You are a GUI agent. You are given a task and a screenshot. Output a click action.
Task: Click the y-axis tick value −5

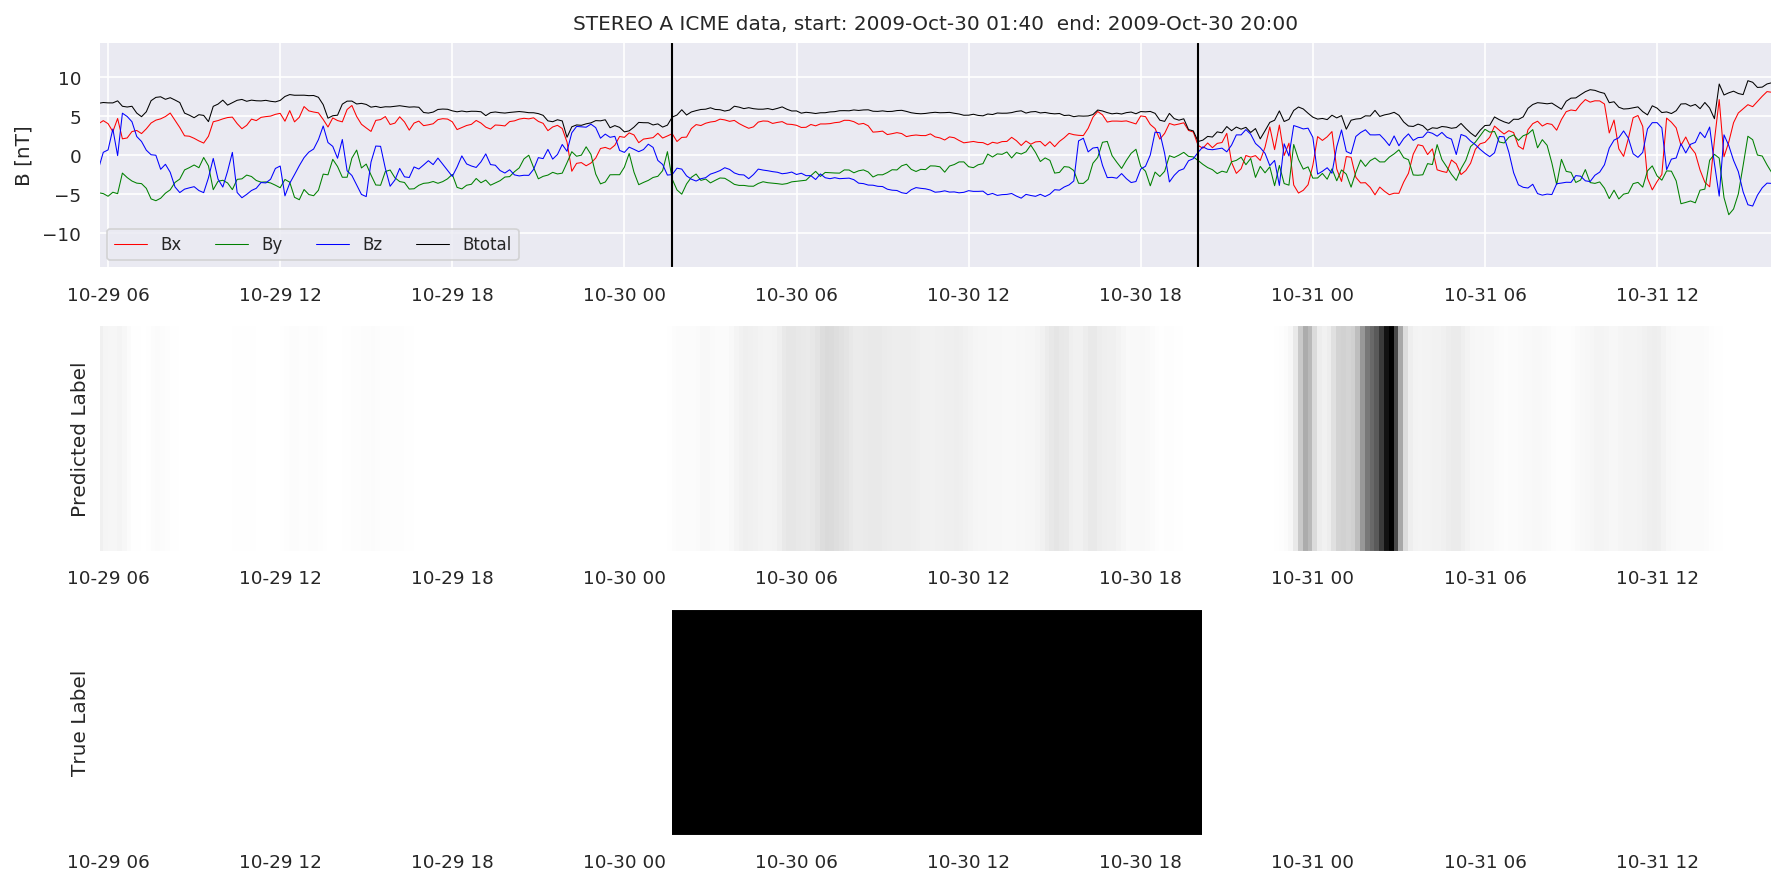tap(69, 195)
